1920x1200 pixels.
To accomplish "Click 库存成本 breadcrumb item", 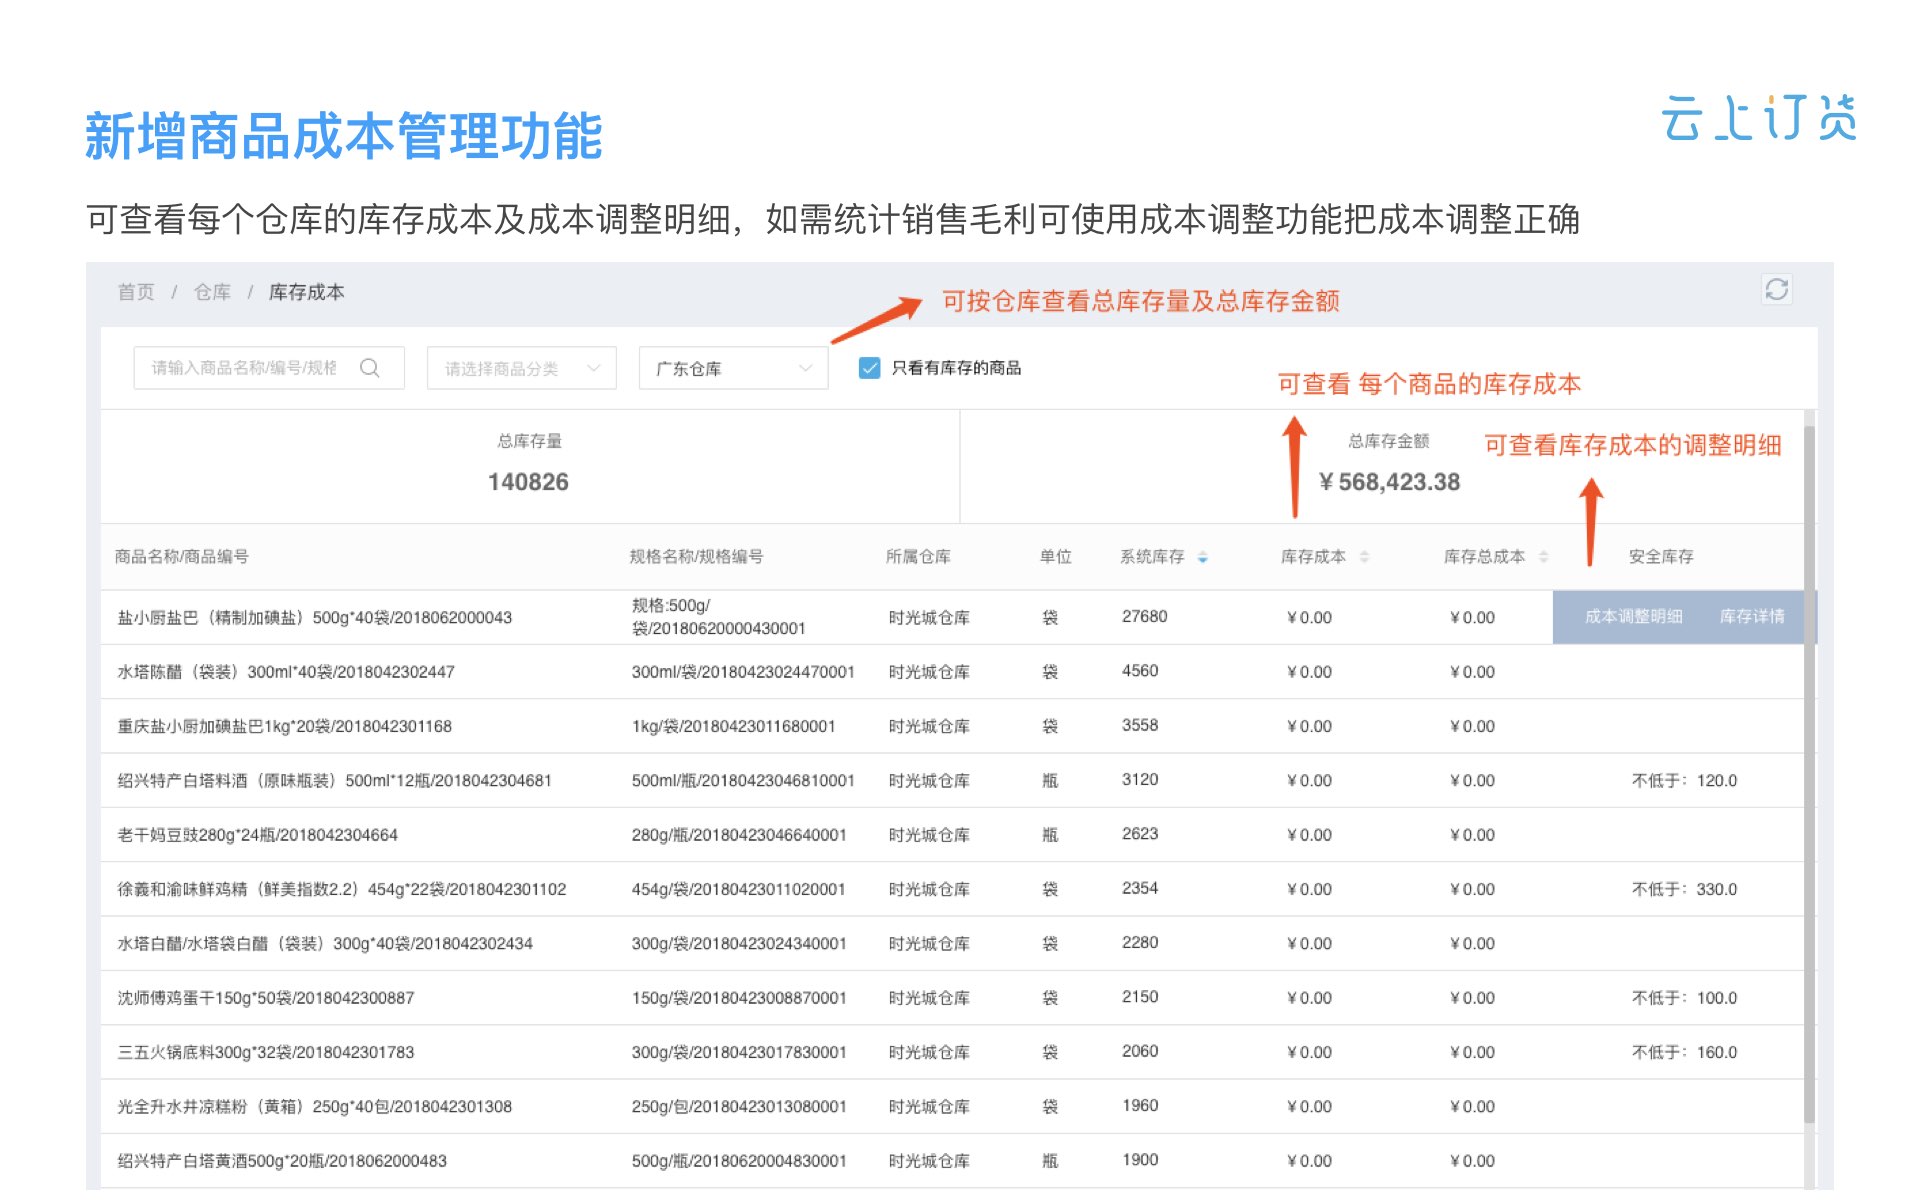I will 307,292.
